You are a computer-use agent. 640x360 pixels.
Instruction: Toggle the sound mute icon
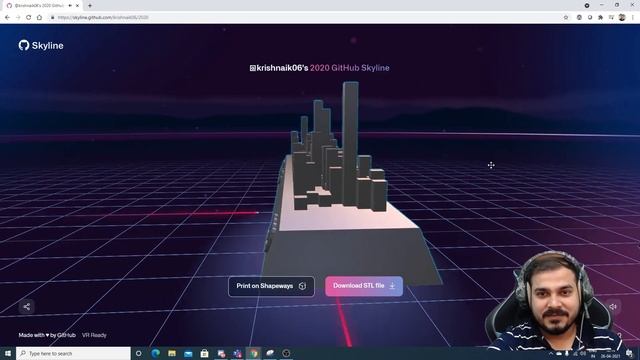click(x=613, y=307)
